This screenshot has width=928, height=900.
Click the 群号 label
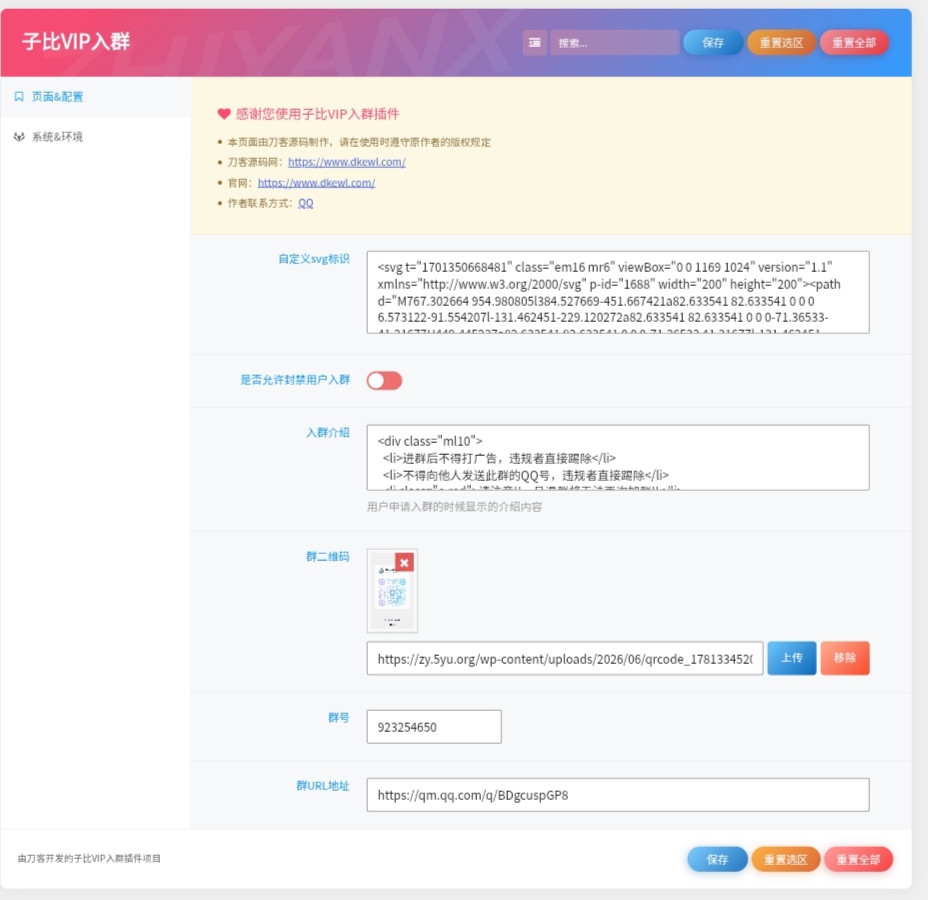(339, 717)
